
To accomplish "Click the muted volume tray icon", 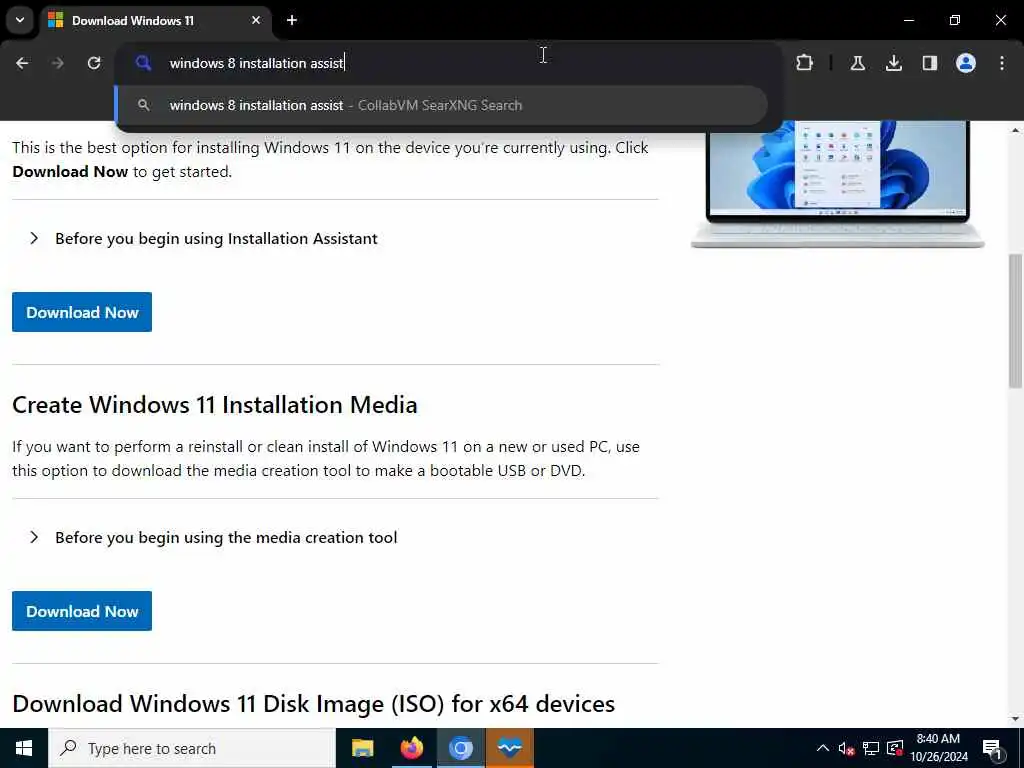I will tap(846, 748).
